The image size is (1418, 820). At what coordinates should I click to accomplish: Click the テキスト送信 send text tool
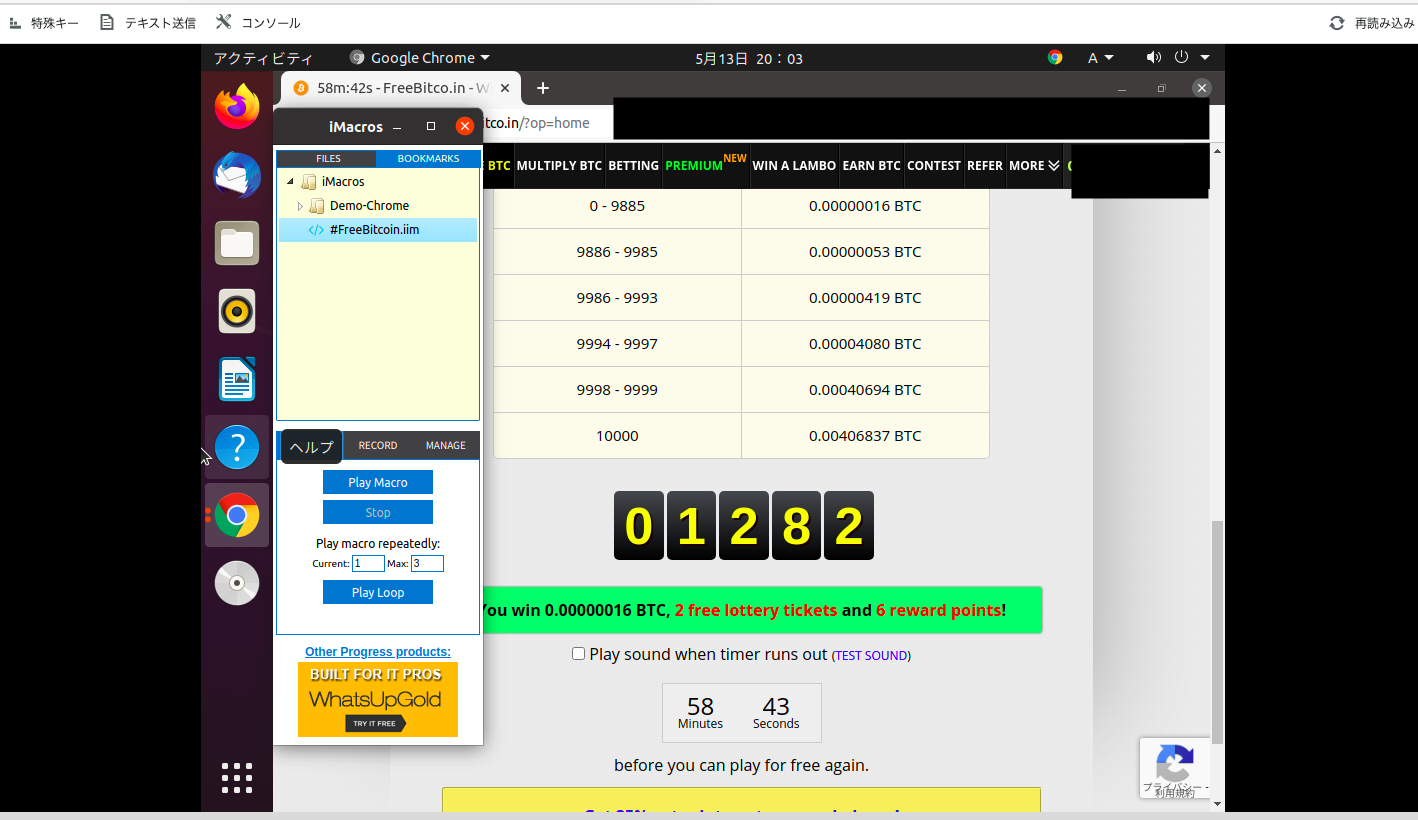coord(148,22)
